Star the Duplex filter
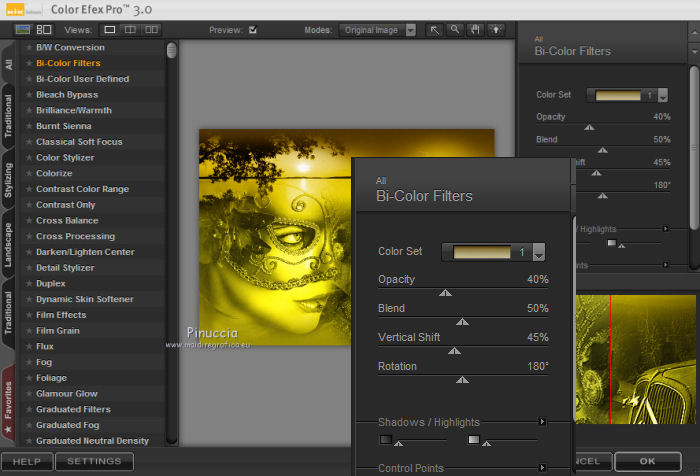 pyautogui.click(x=29, y=284)
